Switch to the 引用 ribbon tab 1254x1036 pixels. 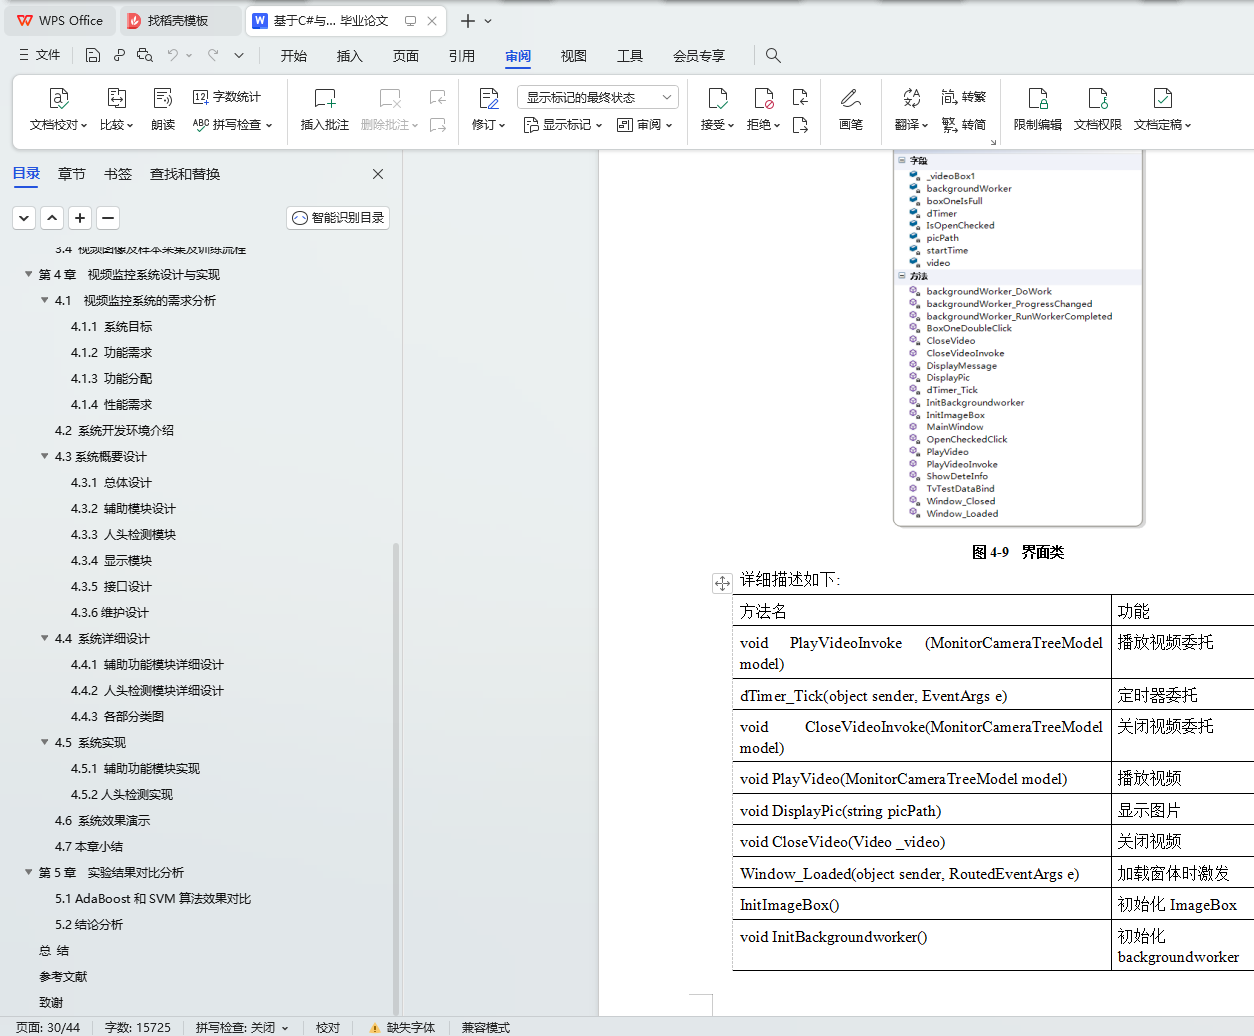(462, 56)
